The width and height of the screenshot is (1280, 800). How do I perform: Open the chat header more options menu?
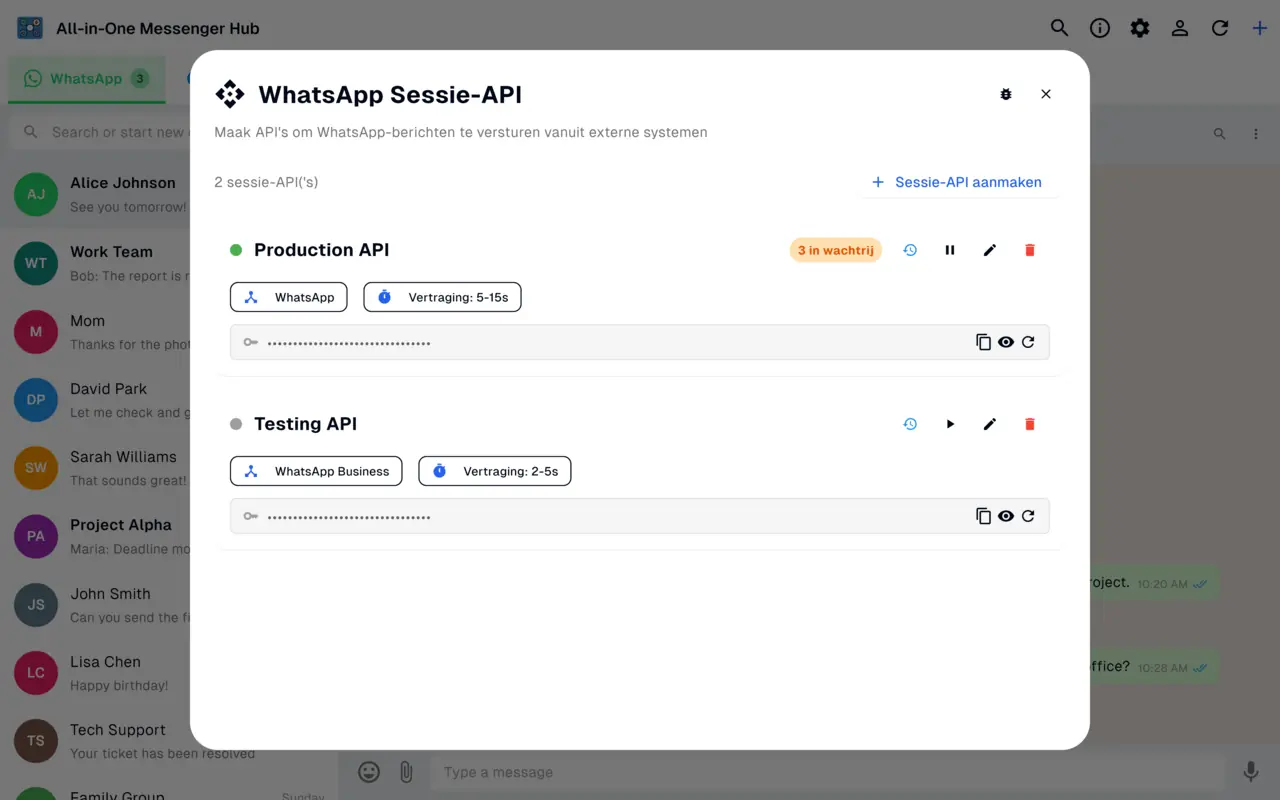tap(1256, 133)
